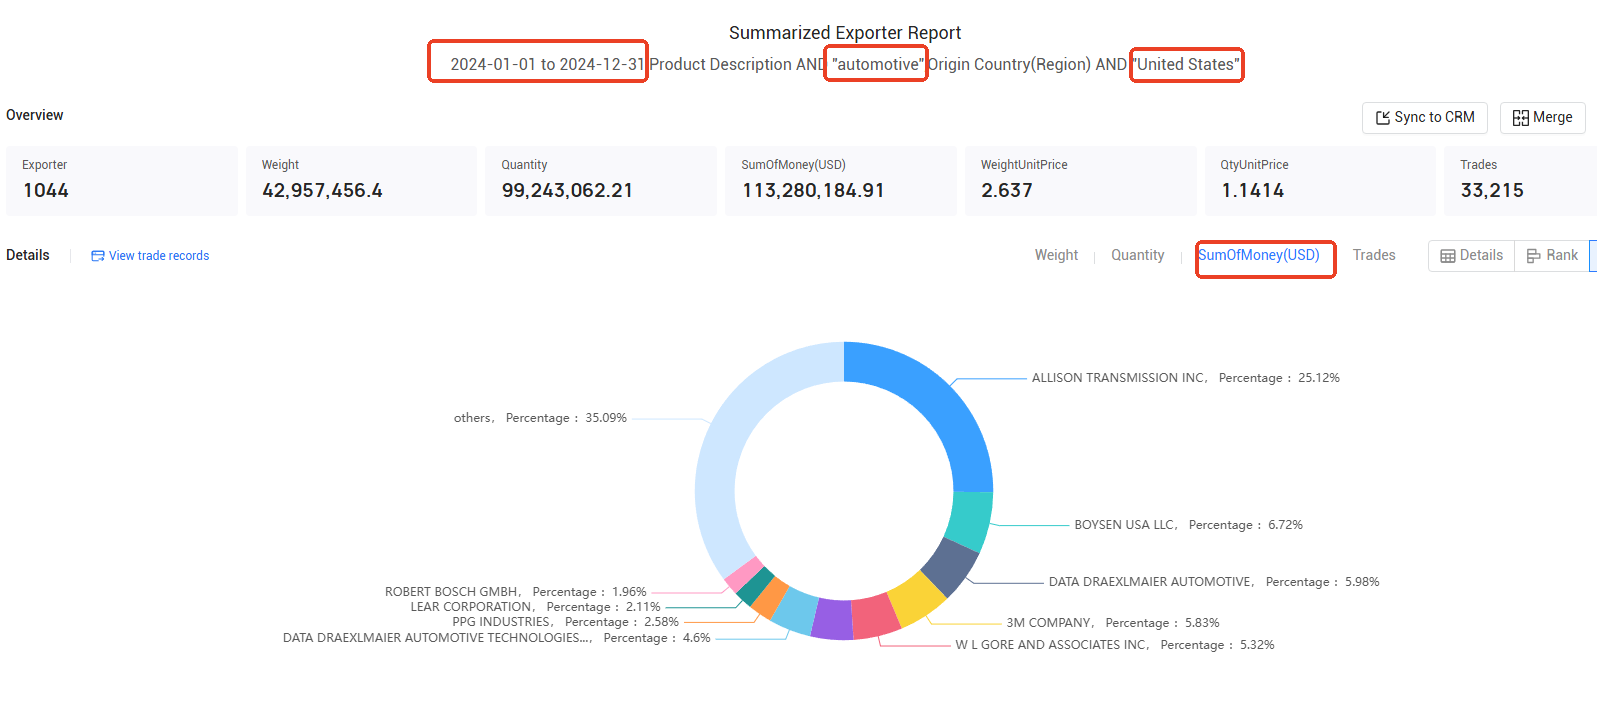This screenshot has width=1597, height=701.
Task: Click the teal Boysen USA donut segment
Action: [x=968, y=520]
